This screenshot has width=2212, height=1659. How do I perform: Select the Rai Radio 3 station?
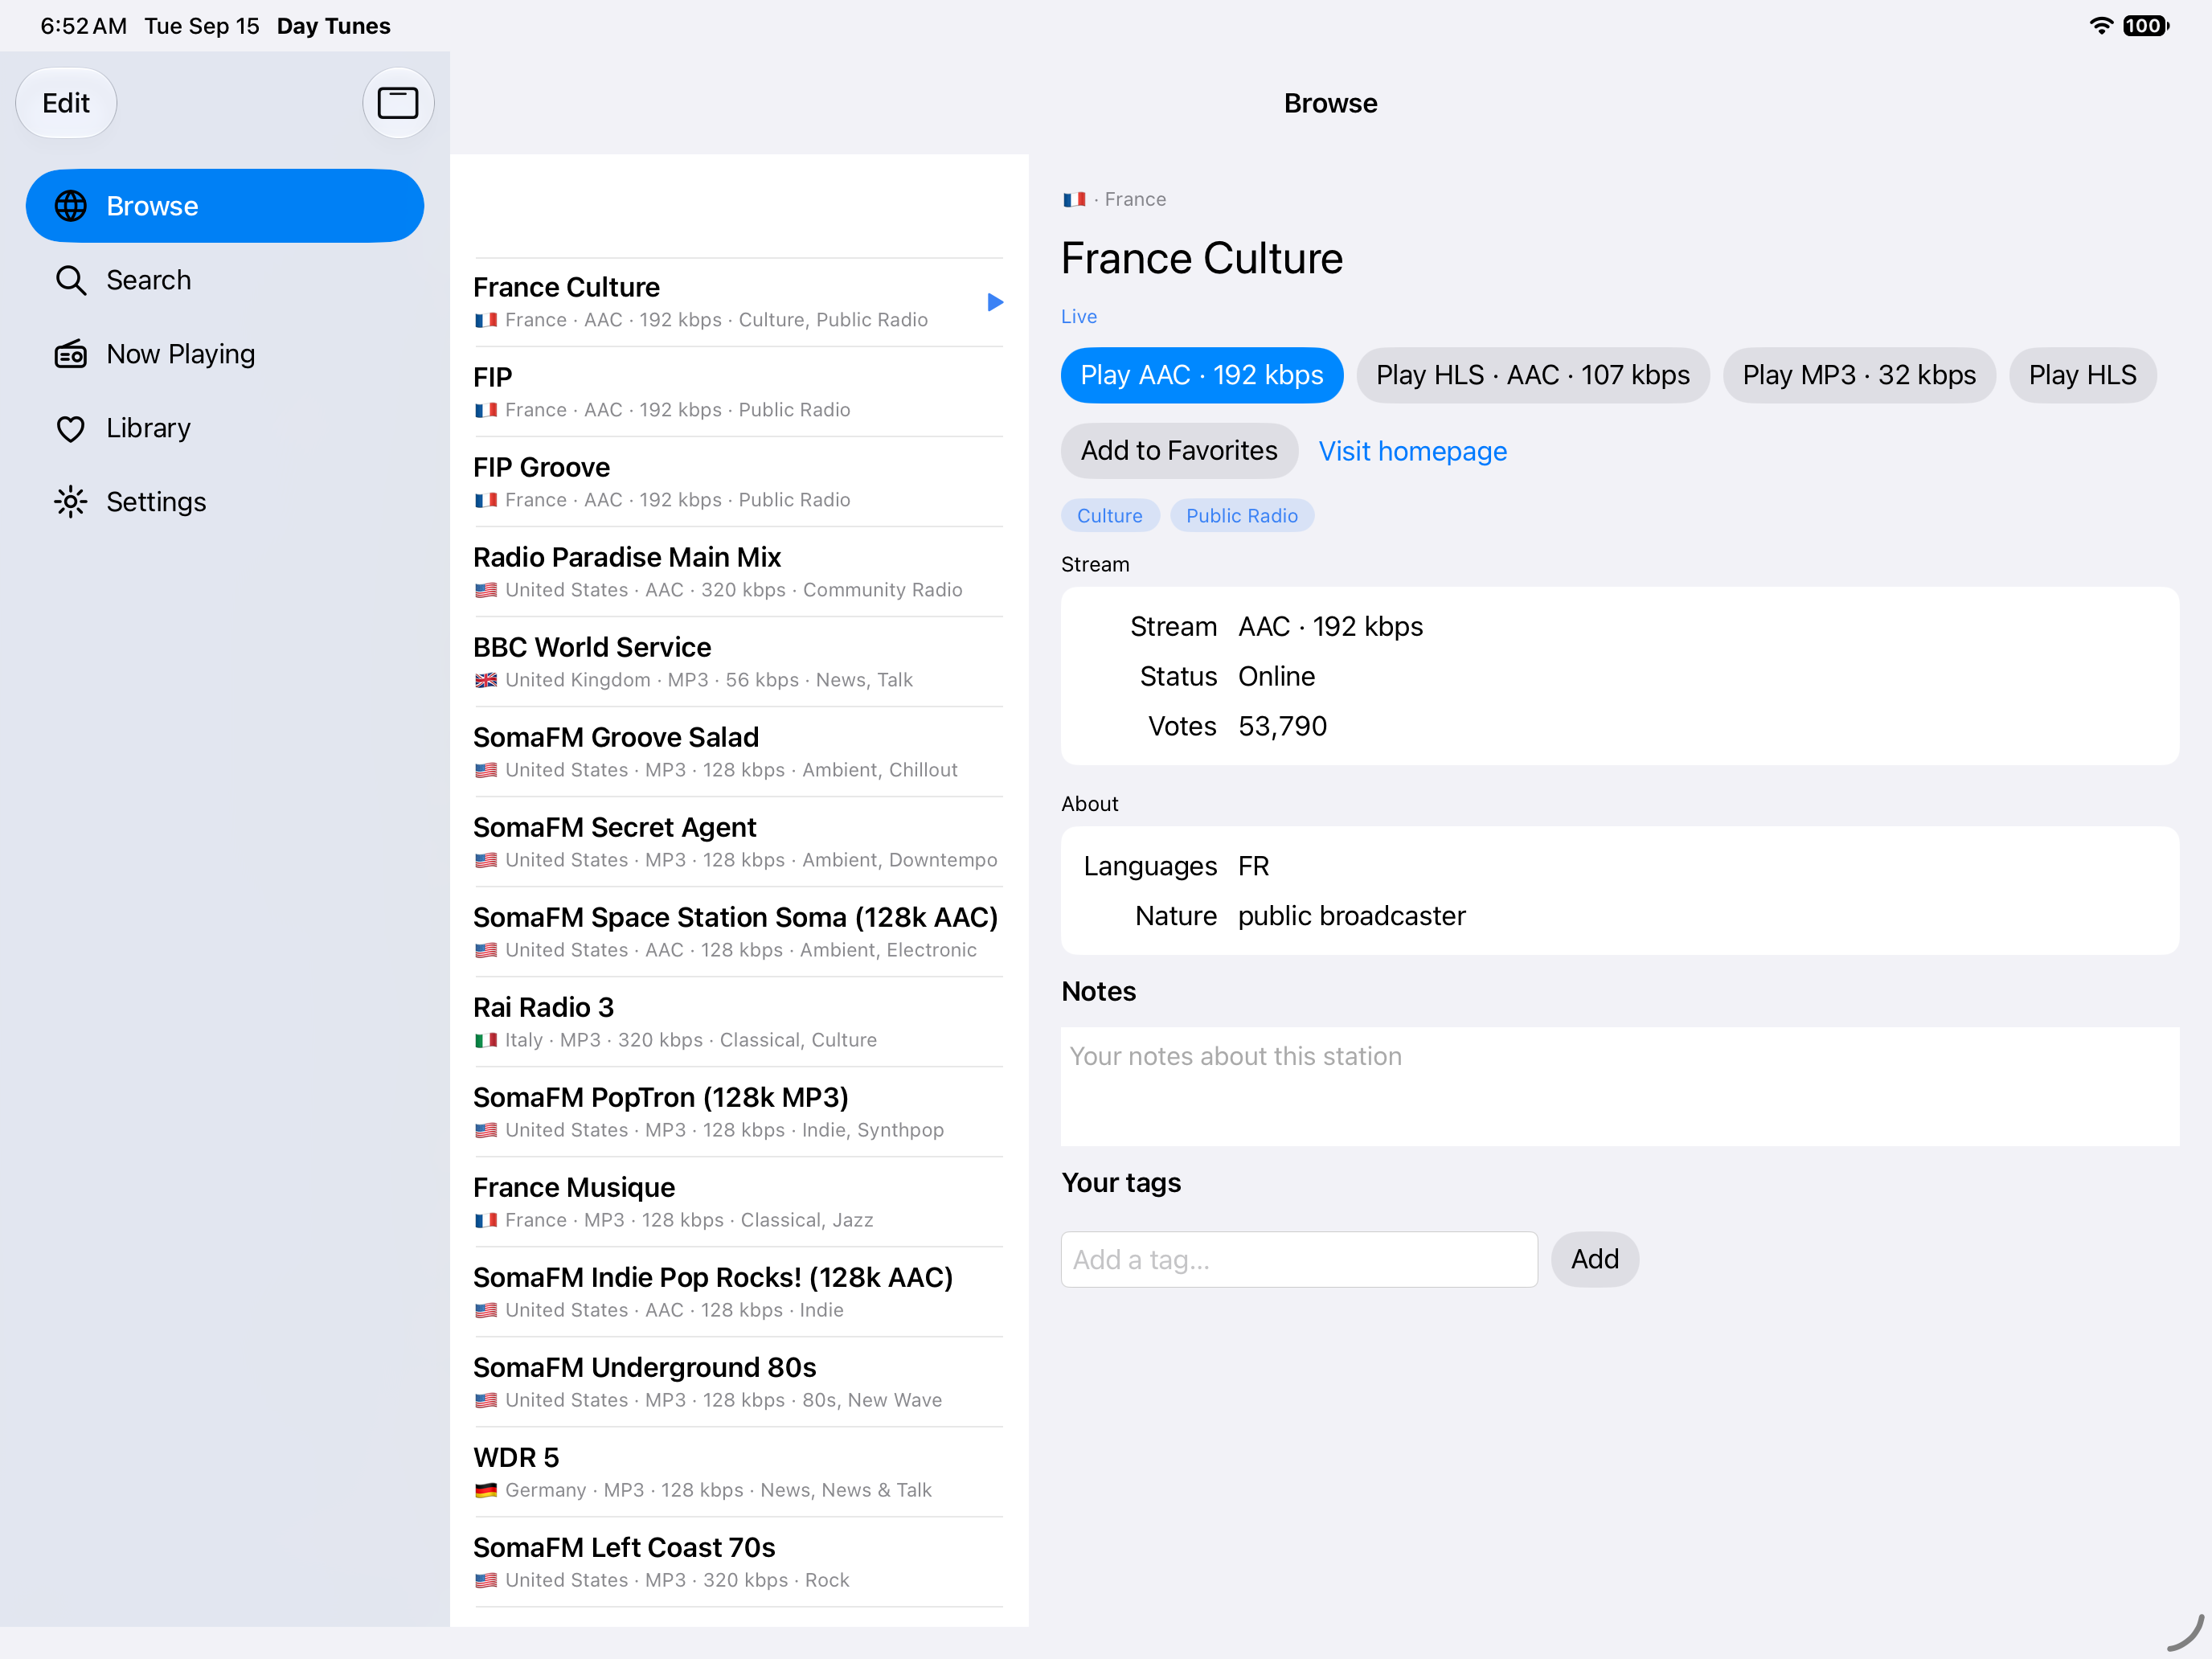coord(738,1022)
